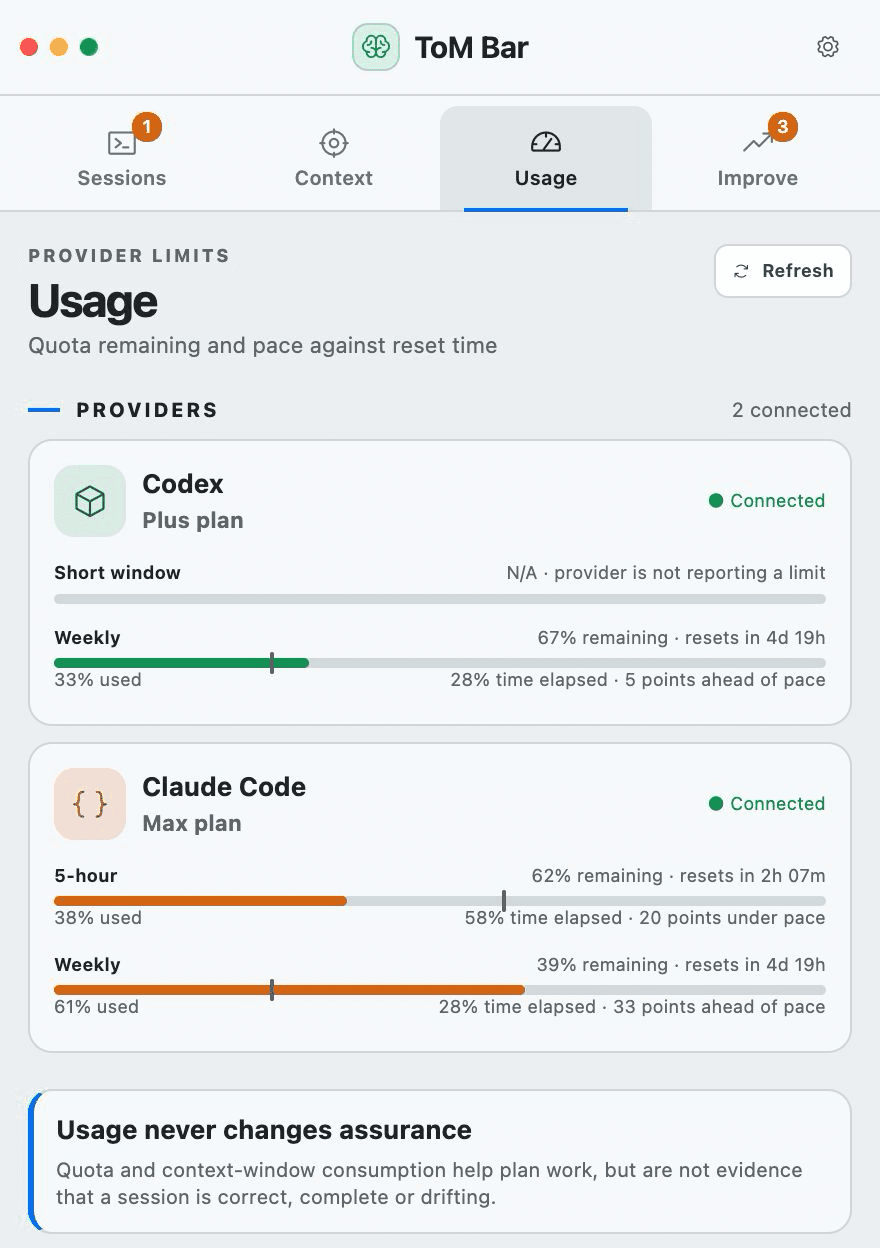Click the Context crosshair target icon

pyautogui.click(x=334, y=143)
